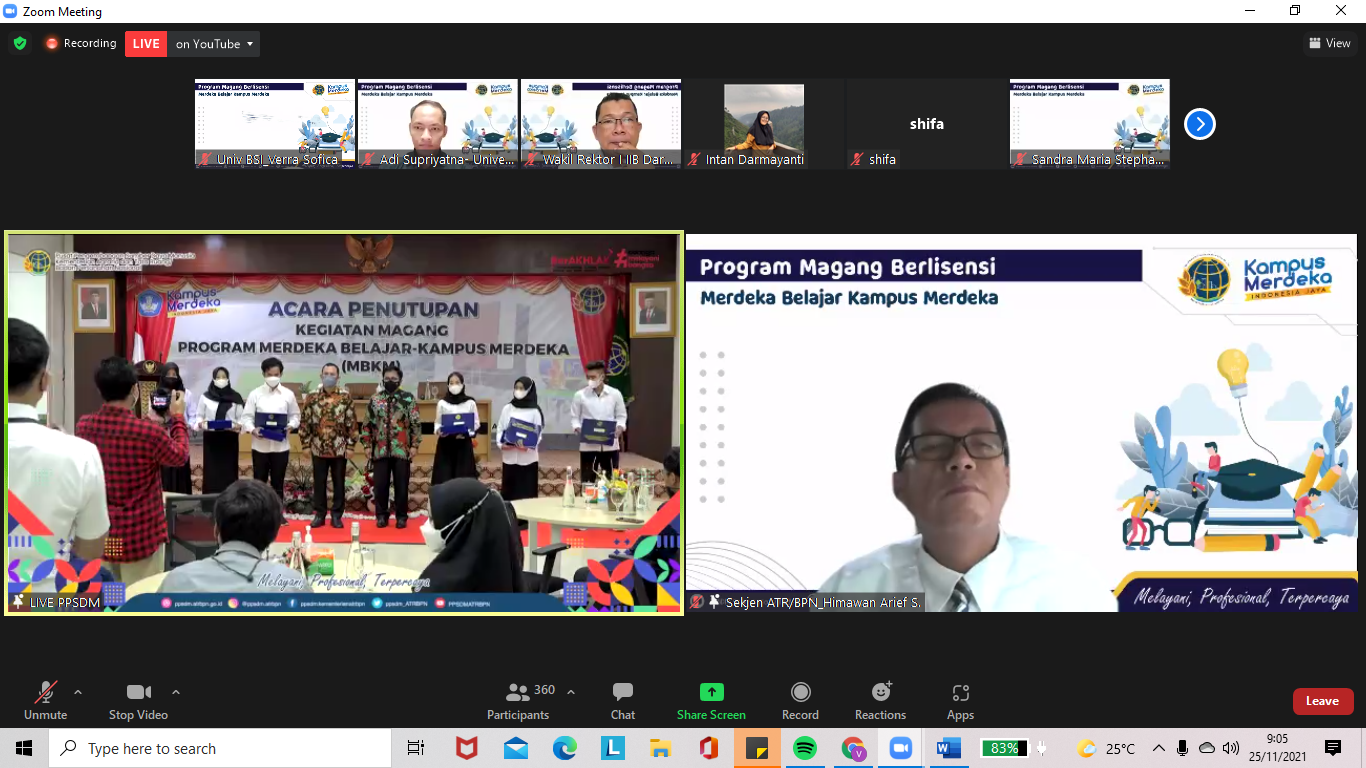Image resolution: width=1366 pixels, height=768 pixels.
Task: Click the green encryption shield icon
Action: point(20,43)
